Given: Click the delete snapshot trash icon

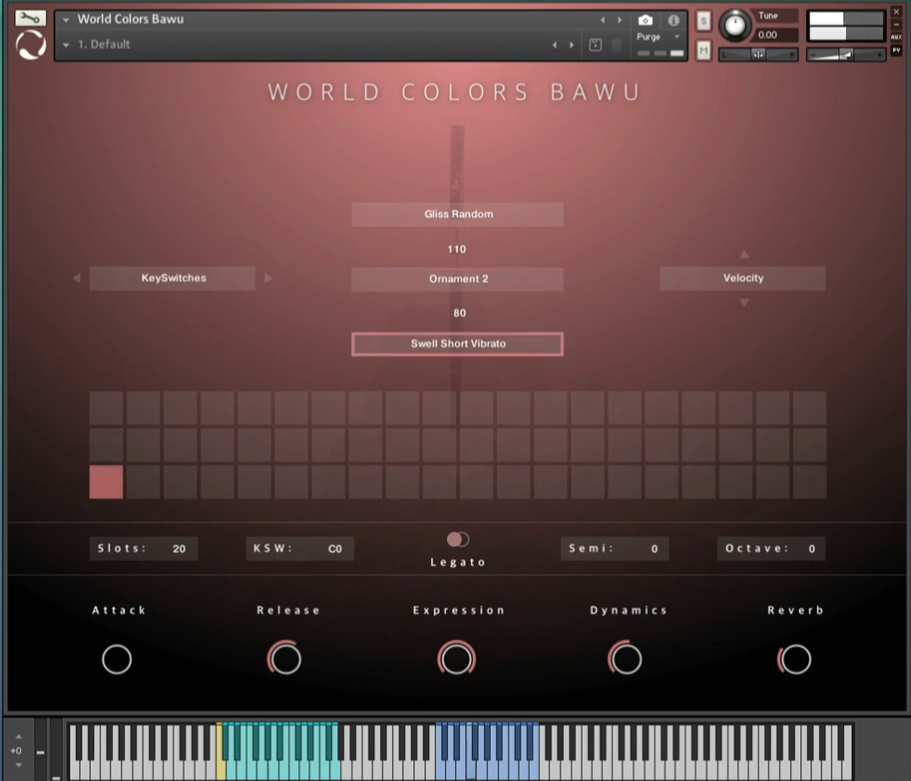Looking at the screenshot, I should 617,45.
